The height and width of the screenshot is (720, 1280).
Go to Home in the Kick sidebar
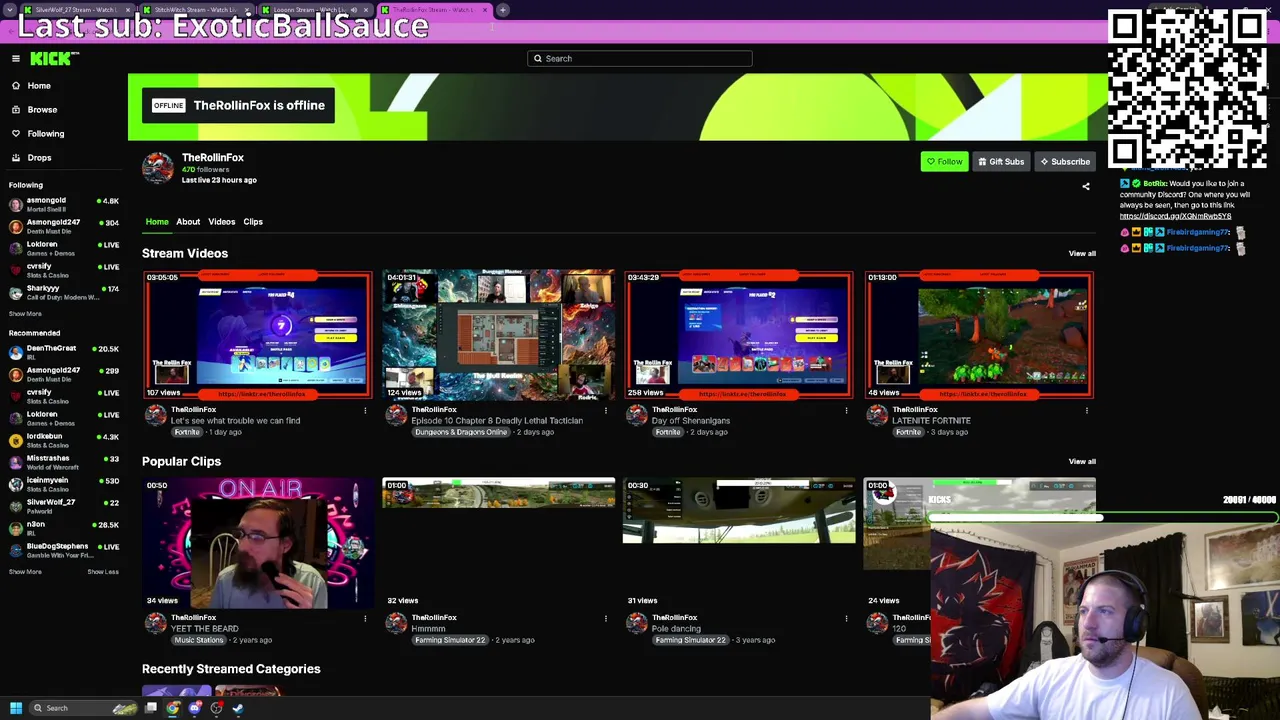(39, 85)
